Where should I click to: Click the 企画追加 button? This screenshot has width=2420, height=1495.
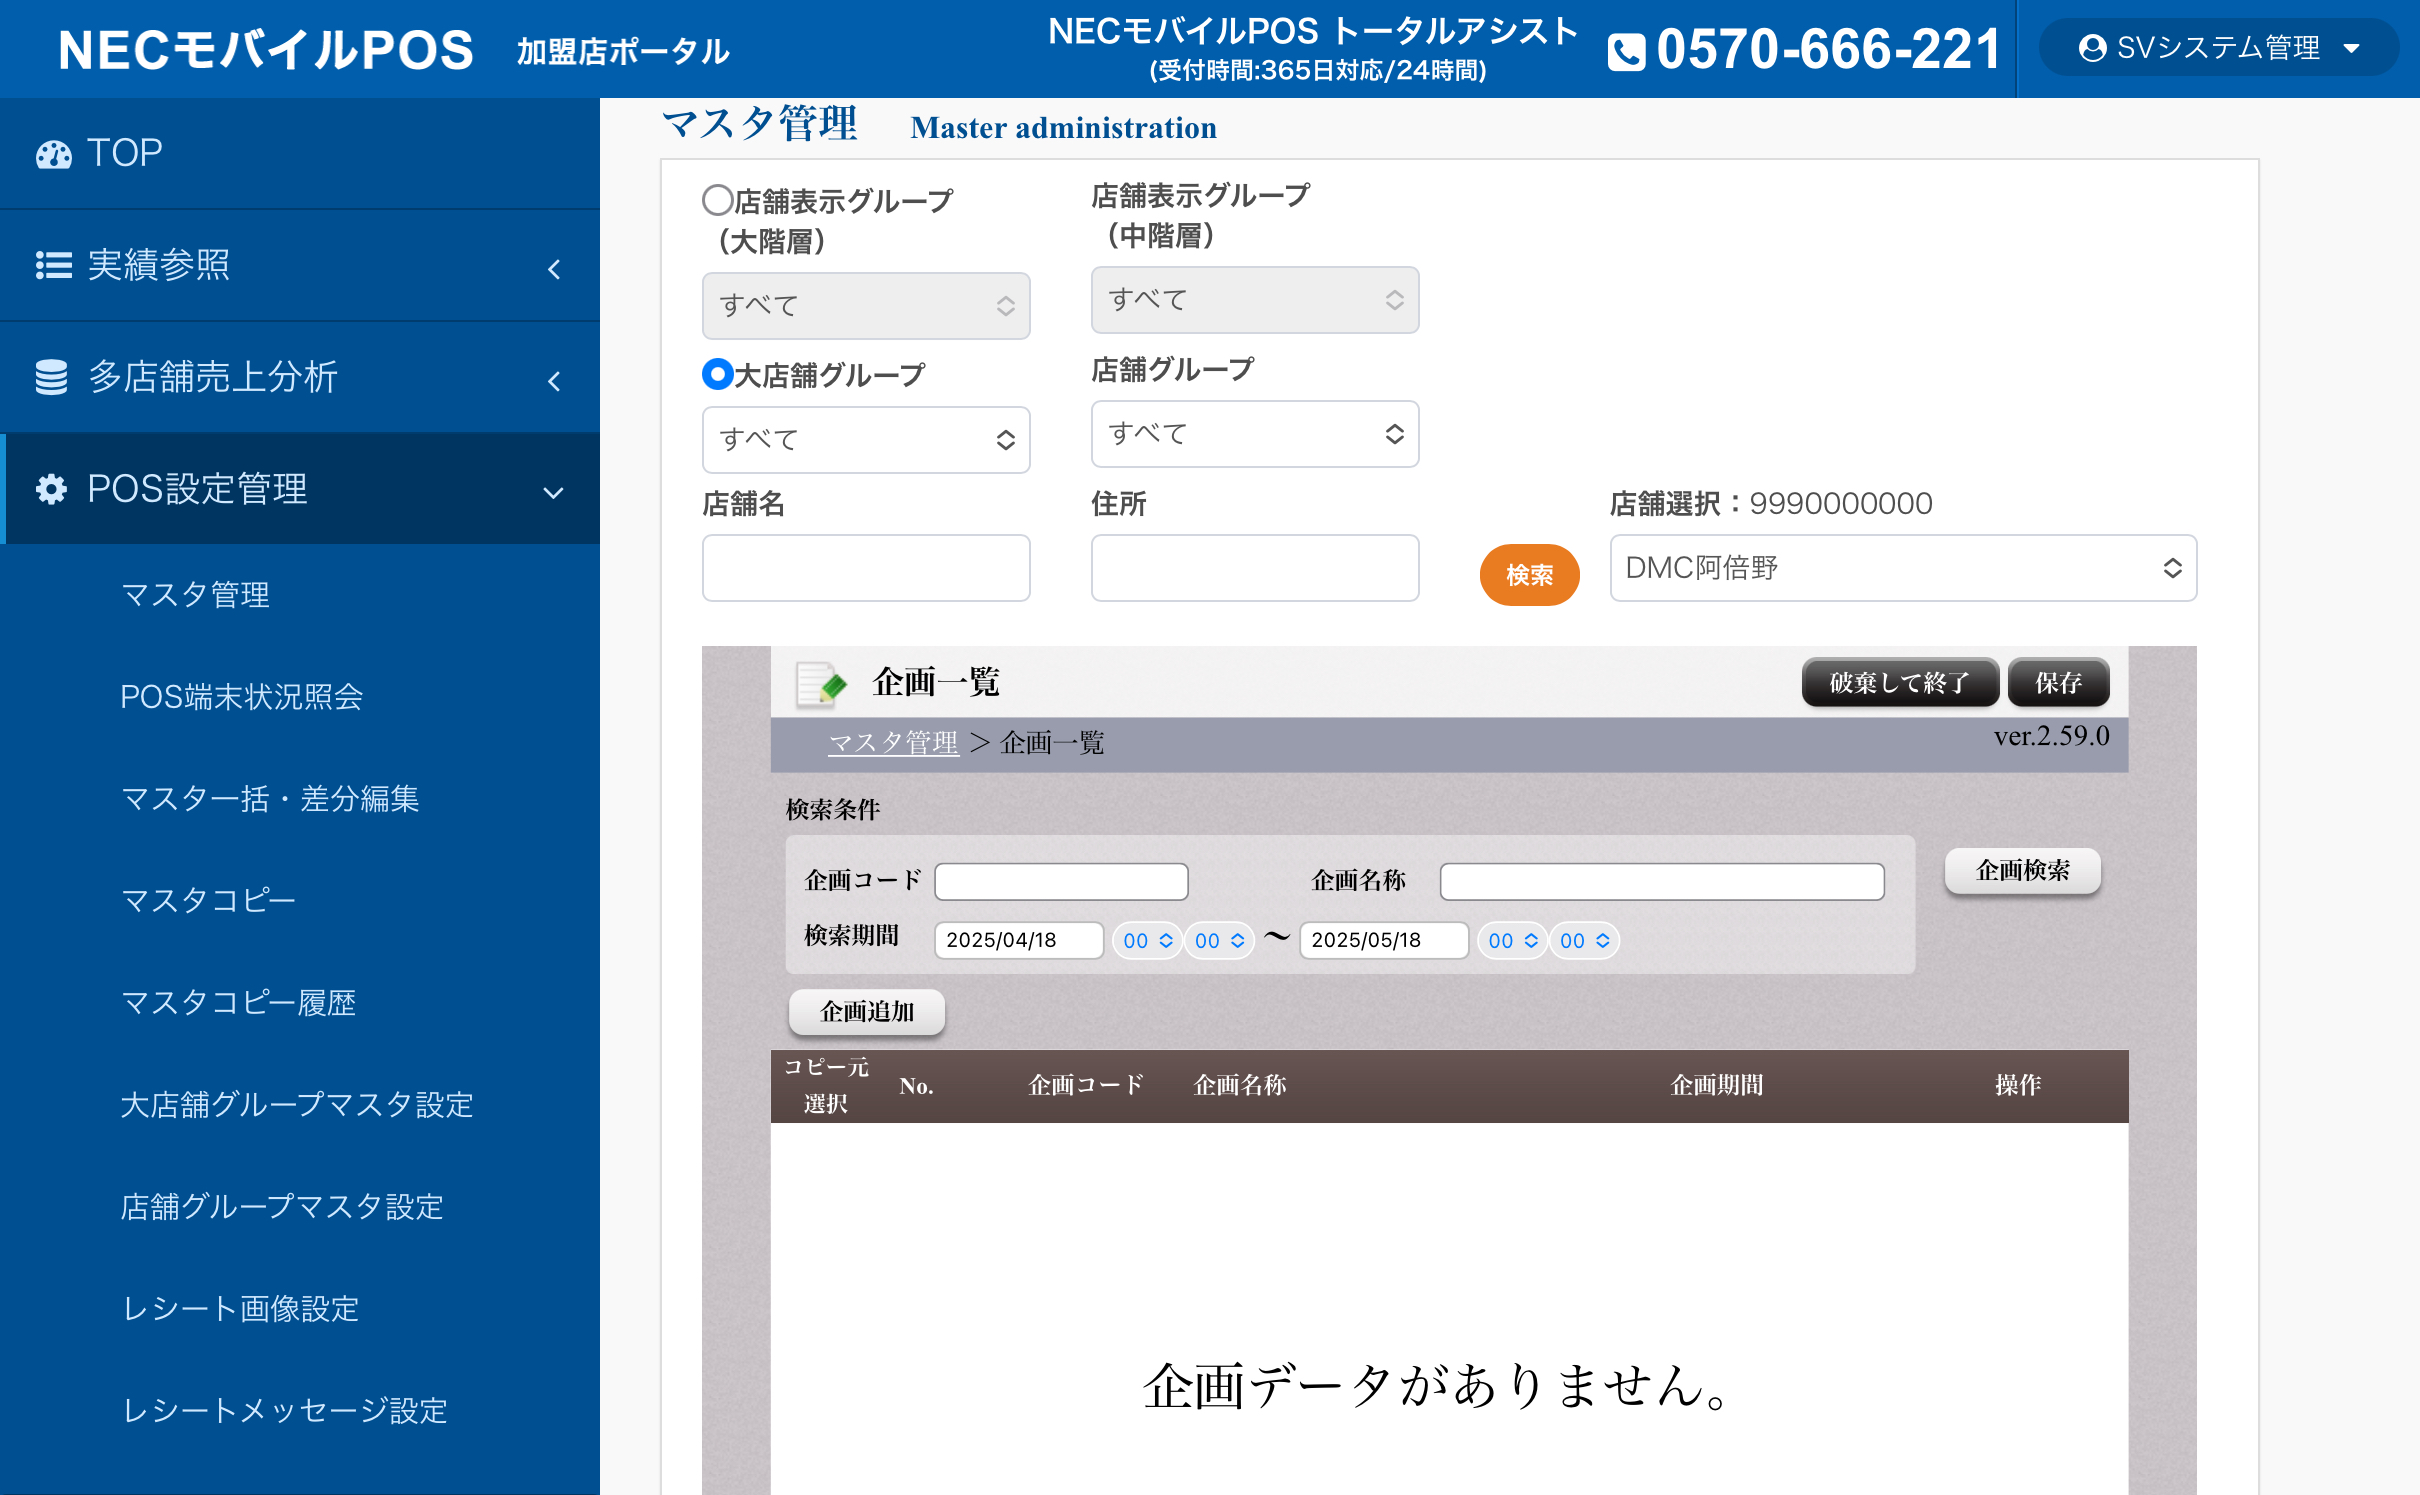point(867,1012)
